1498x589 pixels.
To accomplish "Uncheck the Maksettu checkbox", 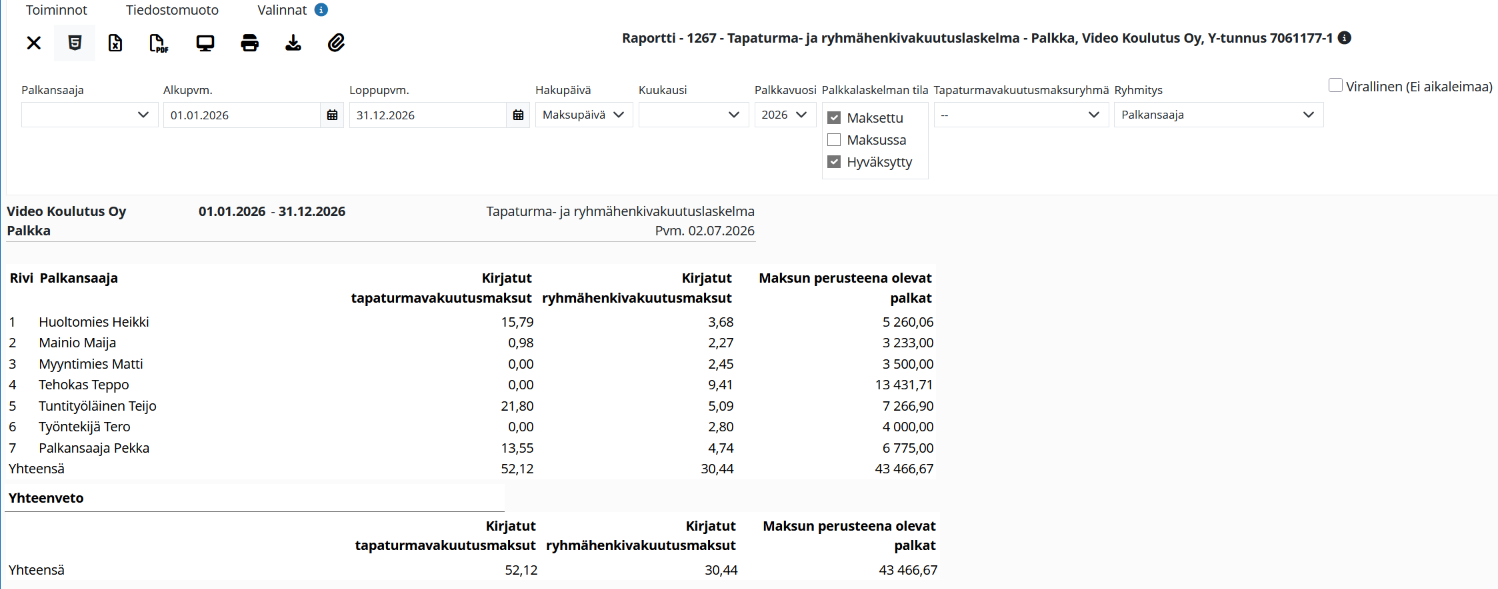I will click(x=834, y=118).
